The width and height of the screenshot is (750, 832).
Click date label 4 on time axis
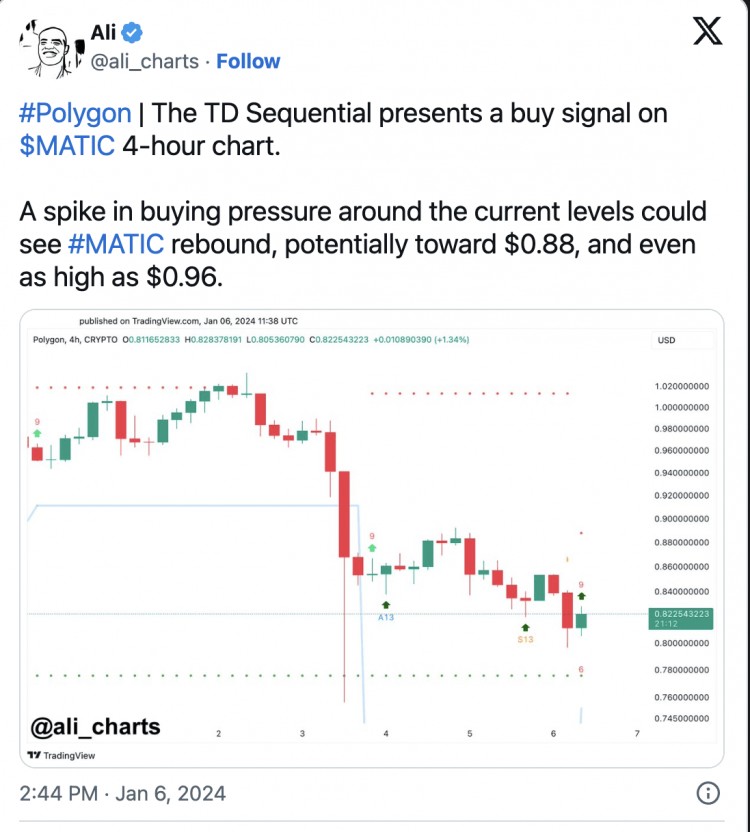[x=386, y=734]
